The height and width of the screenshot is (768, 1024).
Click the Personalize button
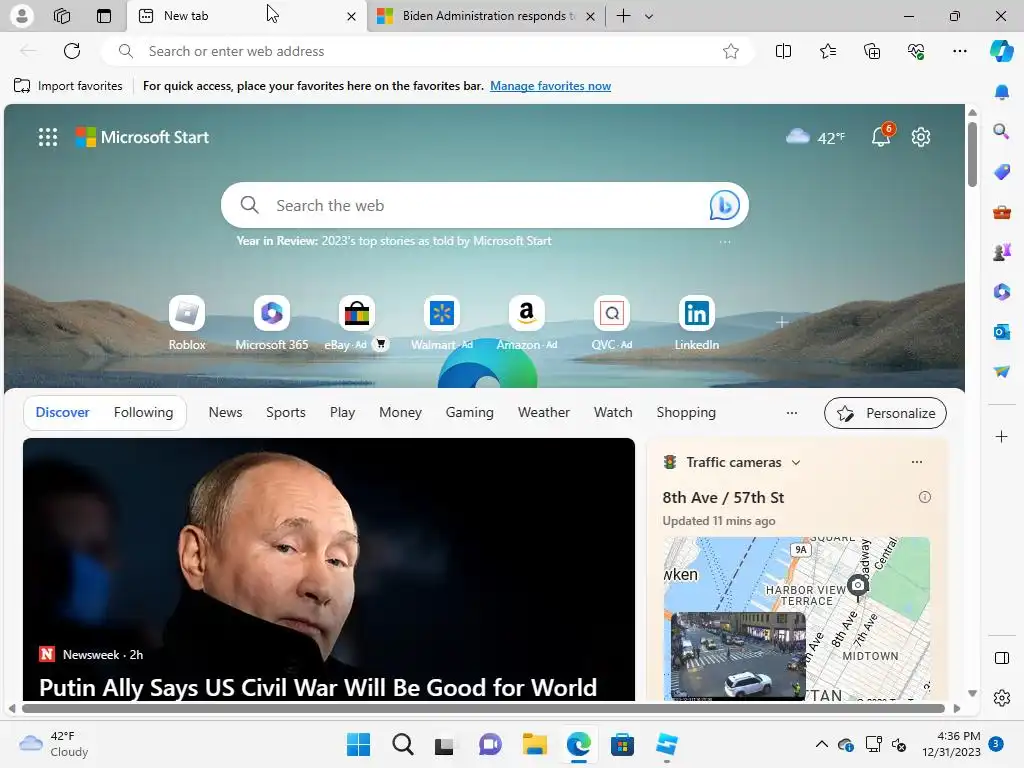click(885, 413)
